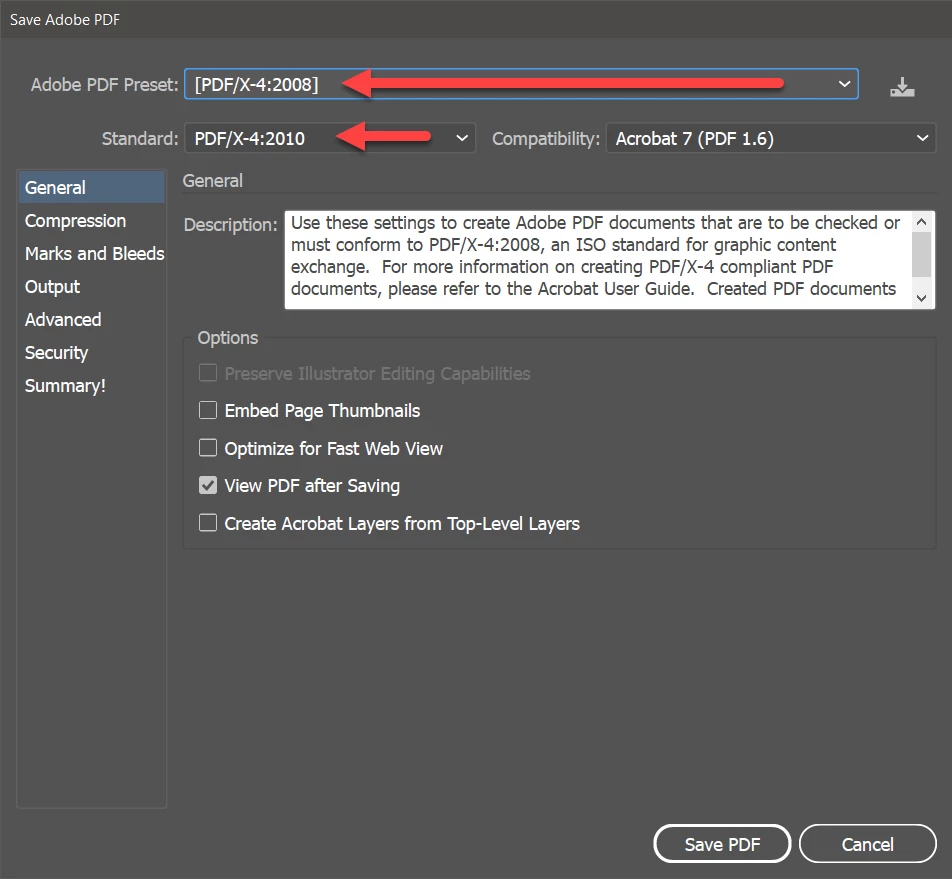952x879 pixels.
Task: Click the Description scrollbar up arrow
Action: tap(921, 222)
